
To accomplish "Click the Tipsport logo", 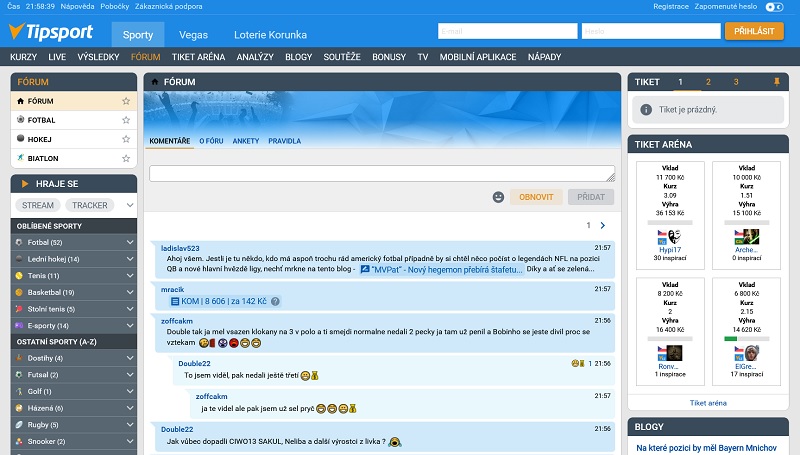I will pyautogui.click(x=50, y=33).
